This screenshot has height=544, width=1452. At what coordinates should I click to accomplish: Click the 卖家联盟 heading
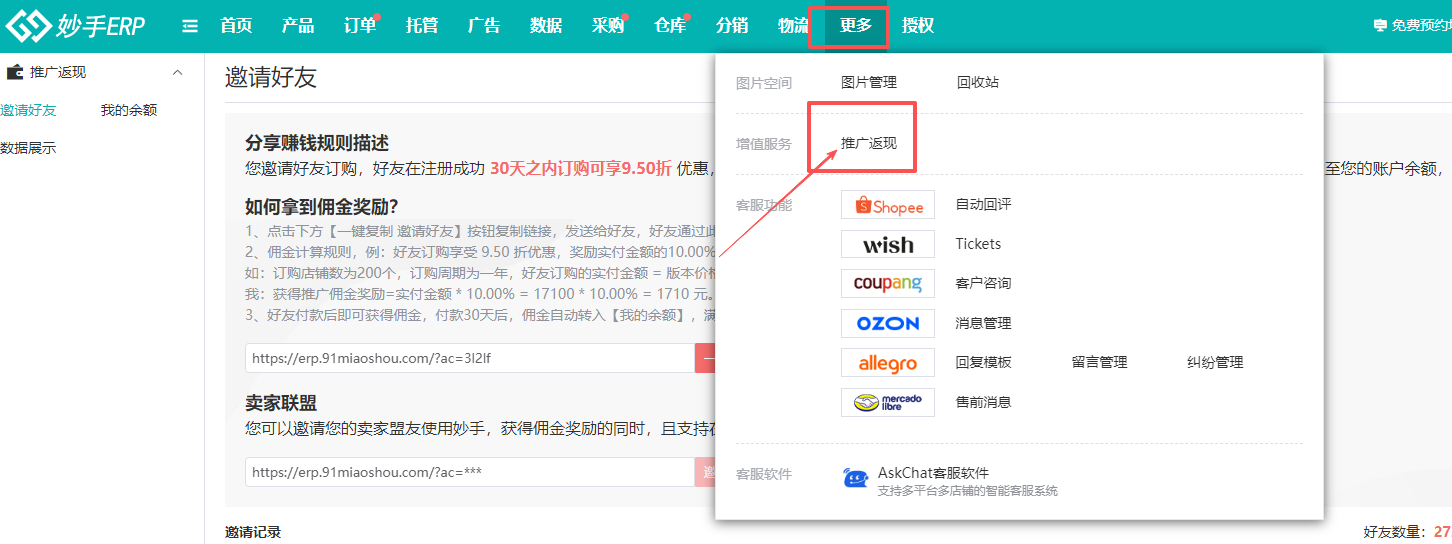click(x=281, y=403)
